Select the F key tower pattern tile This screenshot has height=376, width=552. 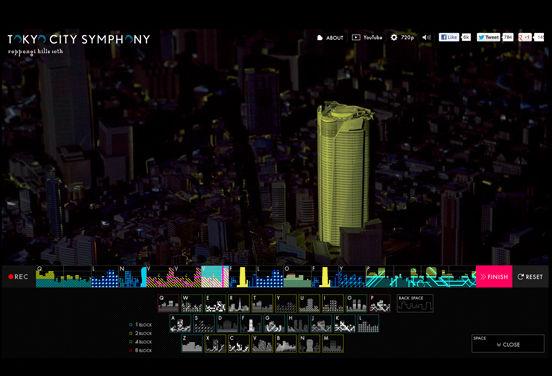(251, 324)
